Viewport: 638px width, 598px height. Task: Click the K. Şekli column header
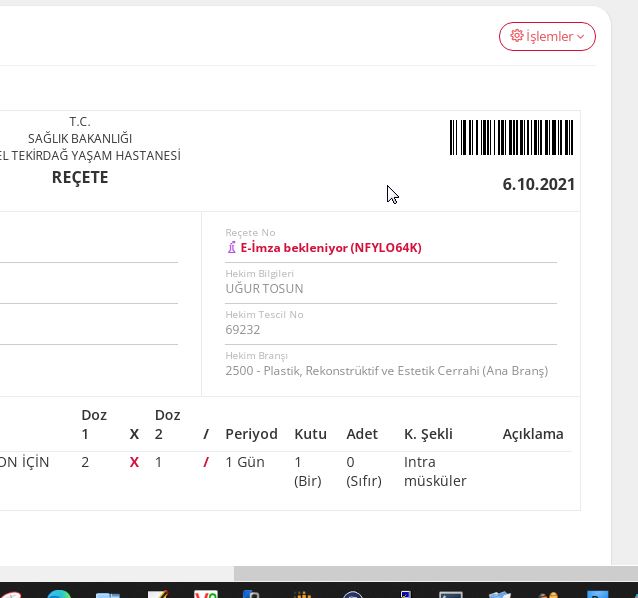click(428, 434)
